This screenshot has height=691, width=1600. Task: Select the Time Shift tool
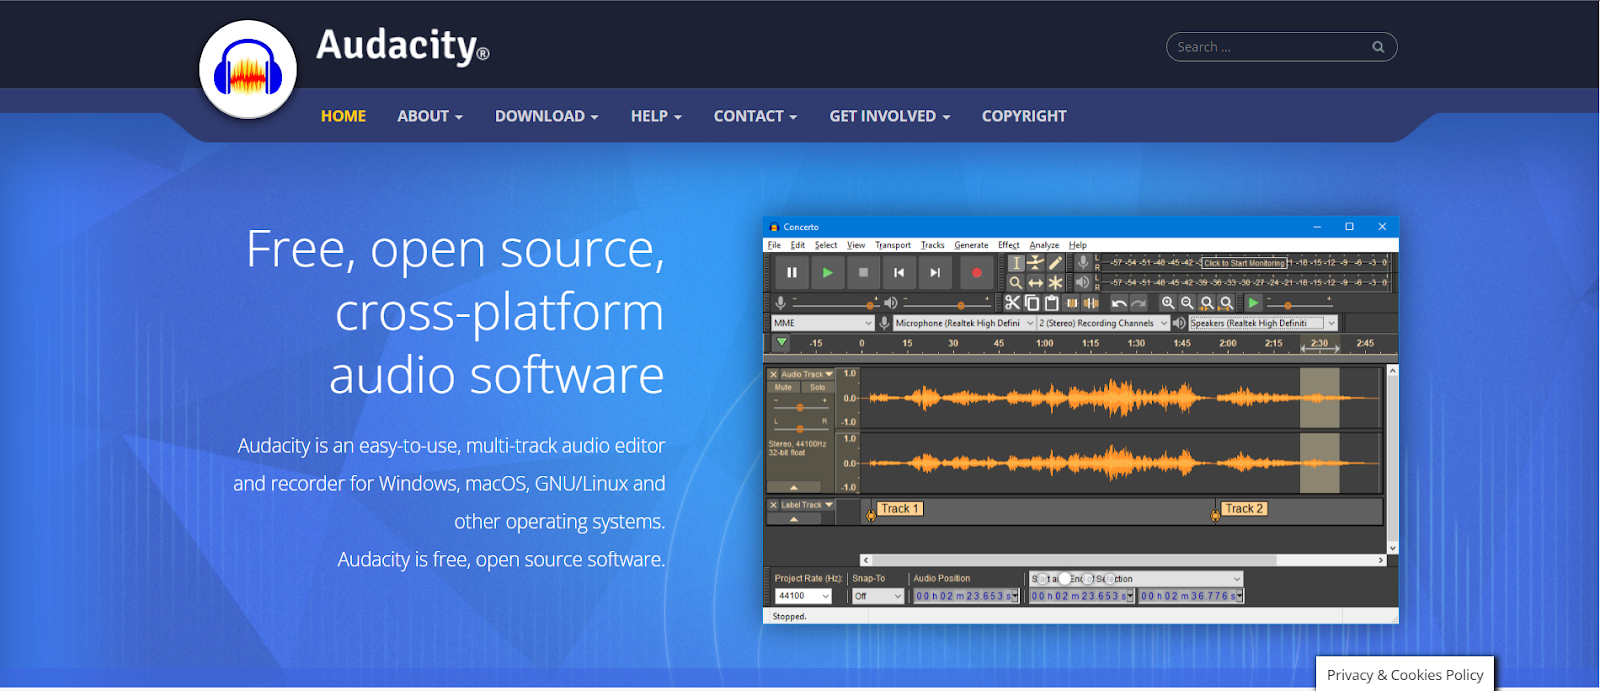pyautogui.click(x=1035, y=283)
